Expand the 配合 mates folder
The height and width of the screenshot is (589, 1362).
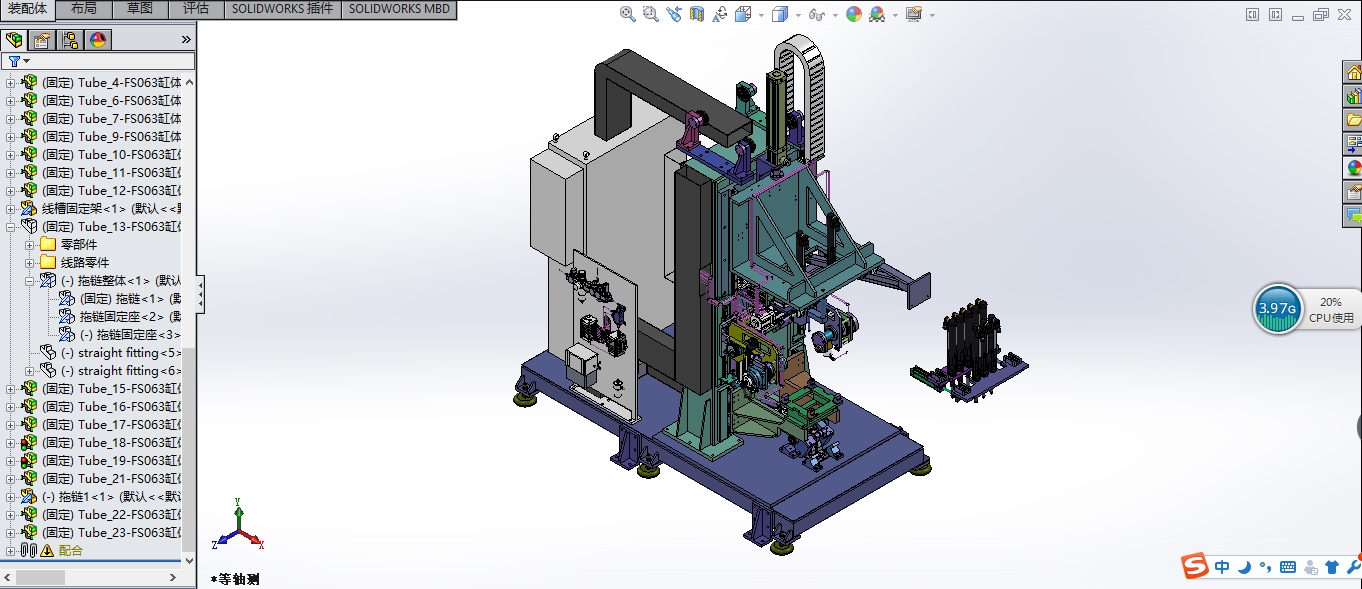coord(11,551)
